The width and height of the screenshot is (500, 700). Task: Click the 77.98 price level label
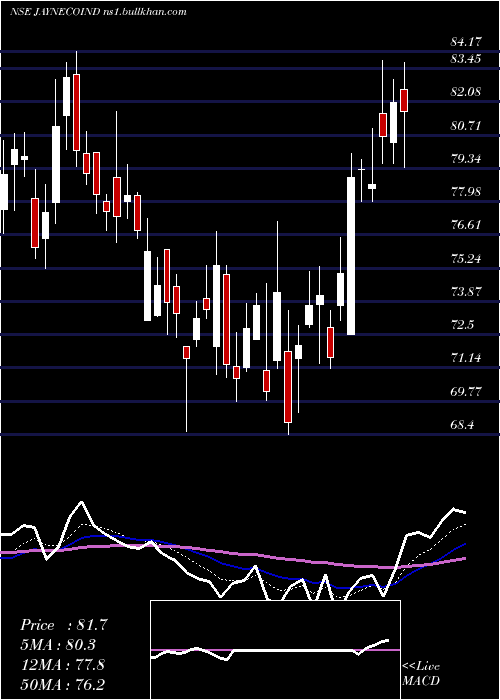pos(466,192)
